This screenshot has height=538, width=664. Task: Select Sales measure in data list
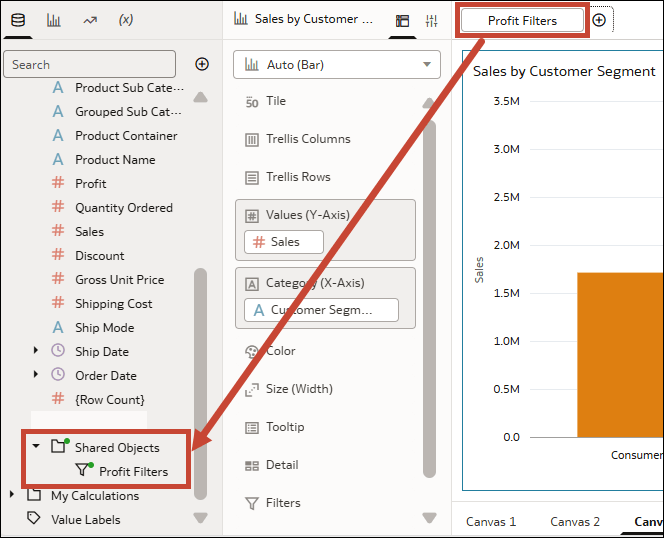click(x=89, y=232)
